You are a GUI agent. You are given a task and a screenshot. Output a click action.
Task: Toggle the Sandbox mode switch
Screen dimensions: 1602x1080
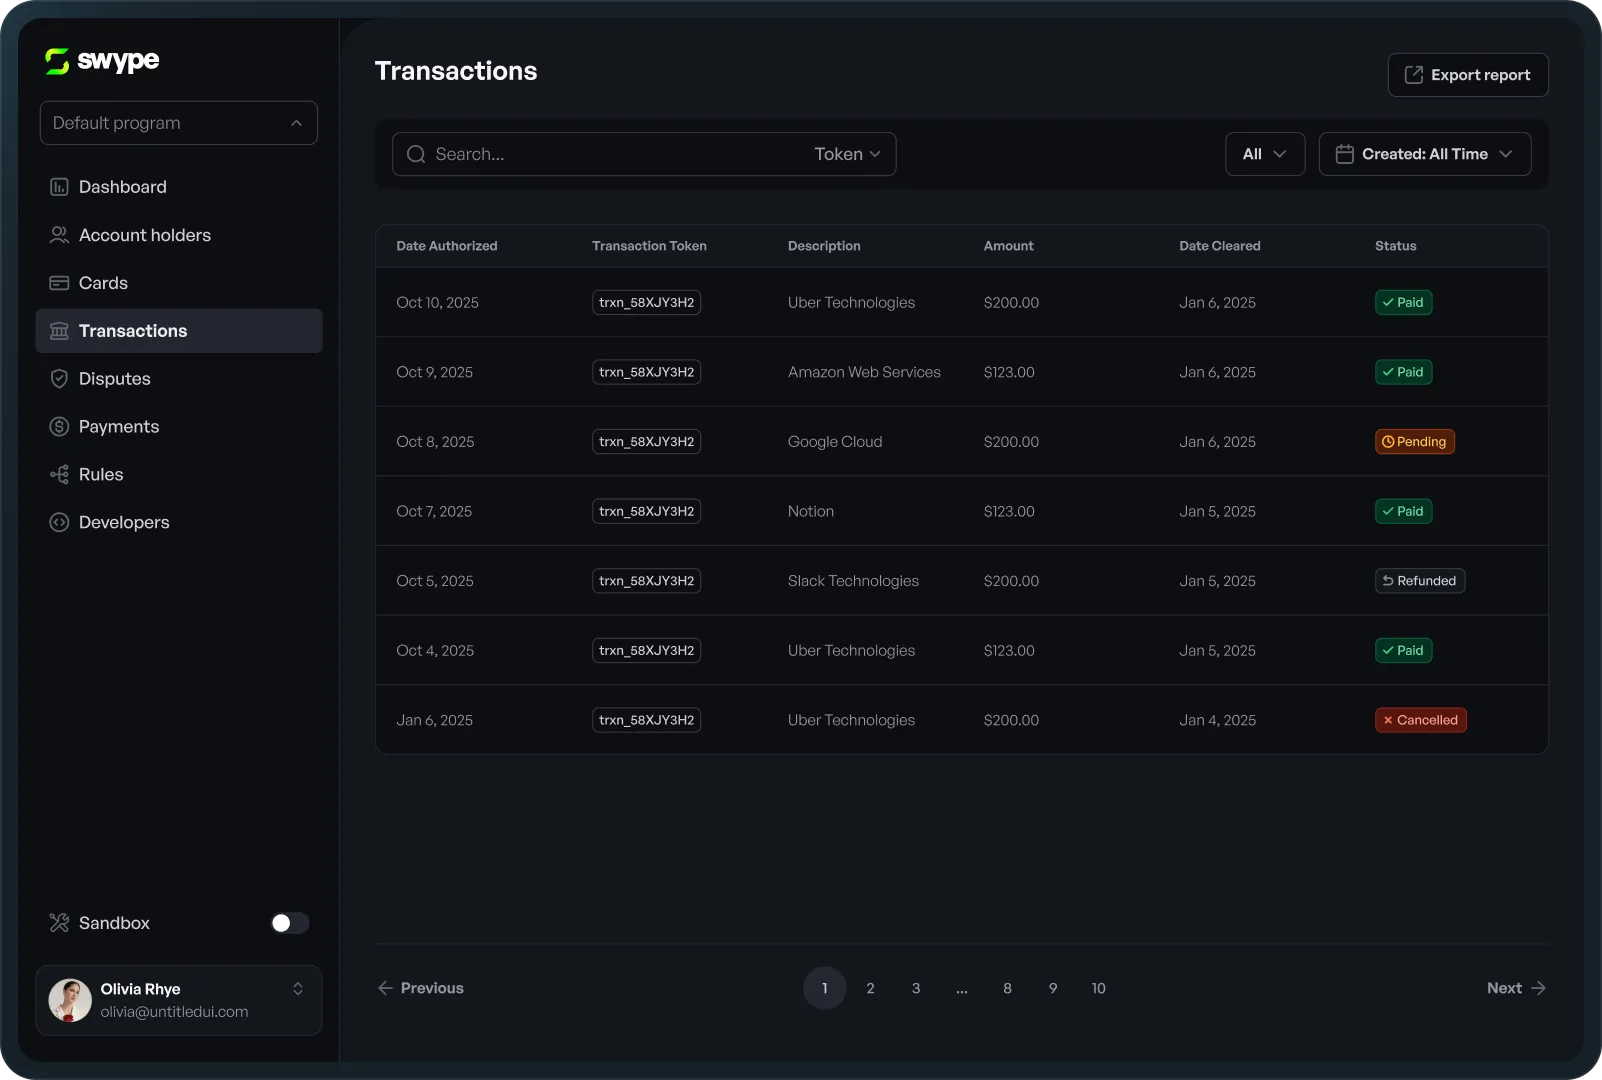(x=290, y=923)
